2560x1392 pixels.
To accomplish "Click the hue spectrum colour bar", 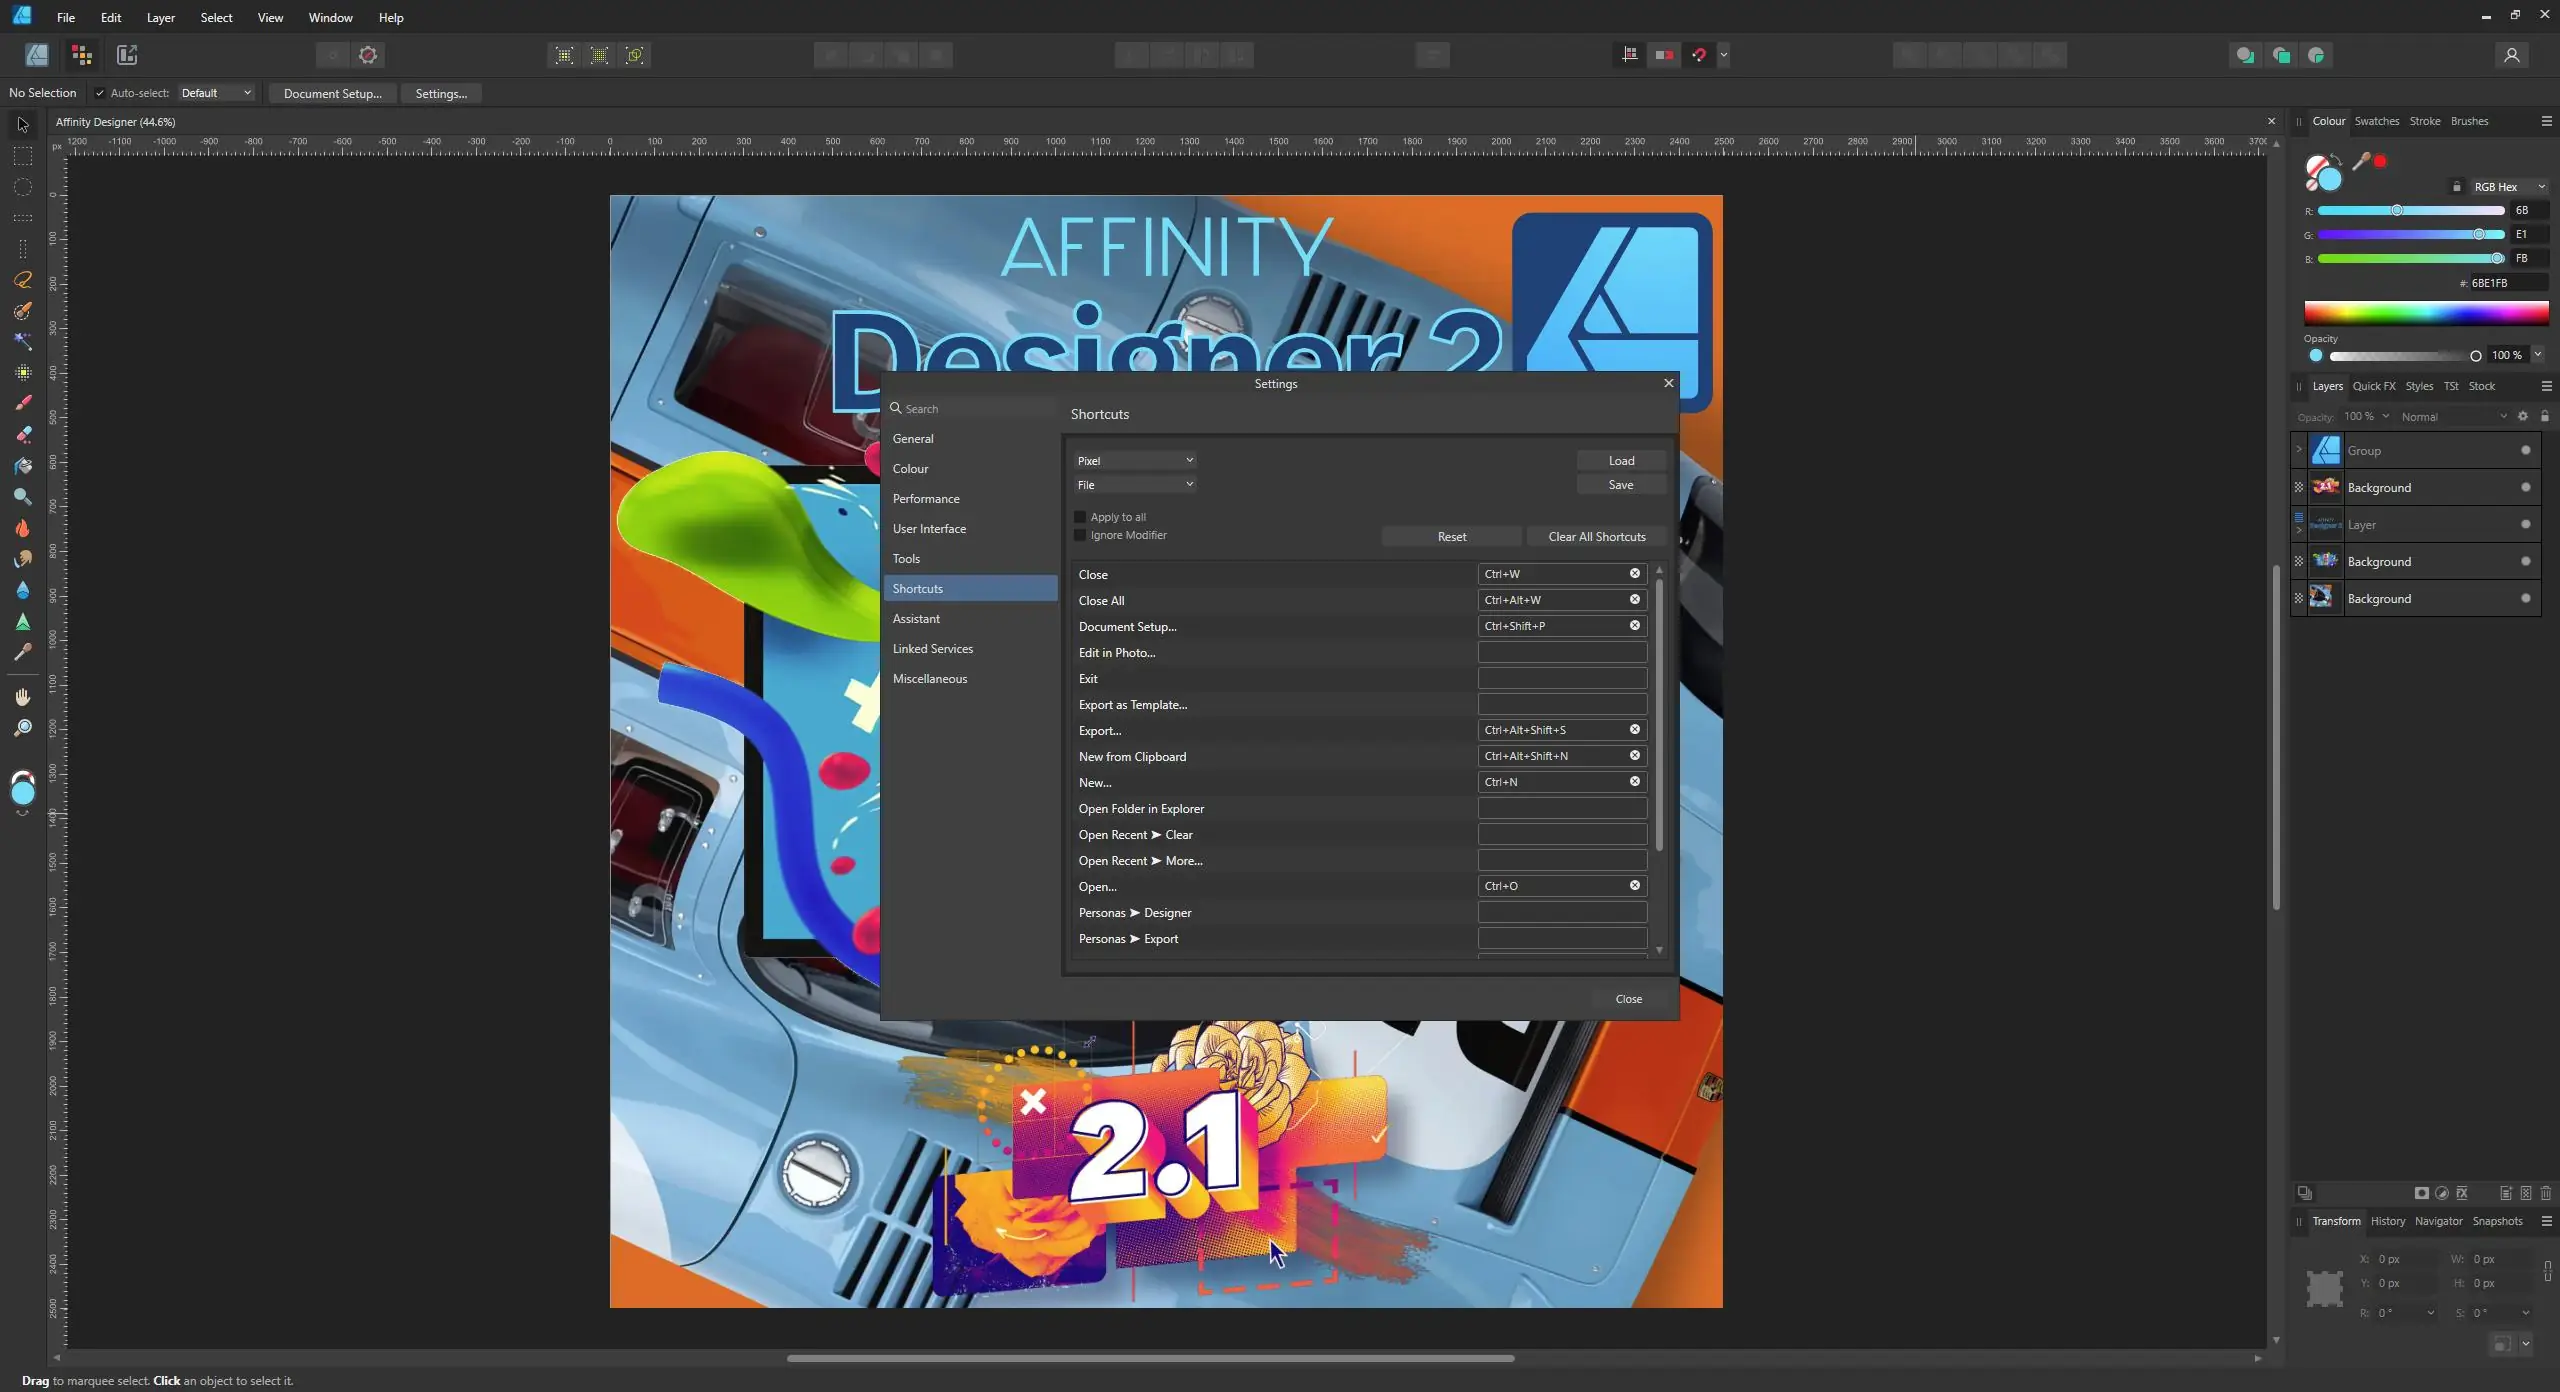I will [x=2426, y=313].
